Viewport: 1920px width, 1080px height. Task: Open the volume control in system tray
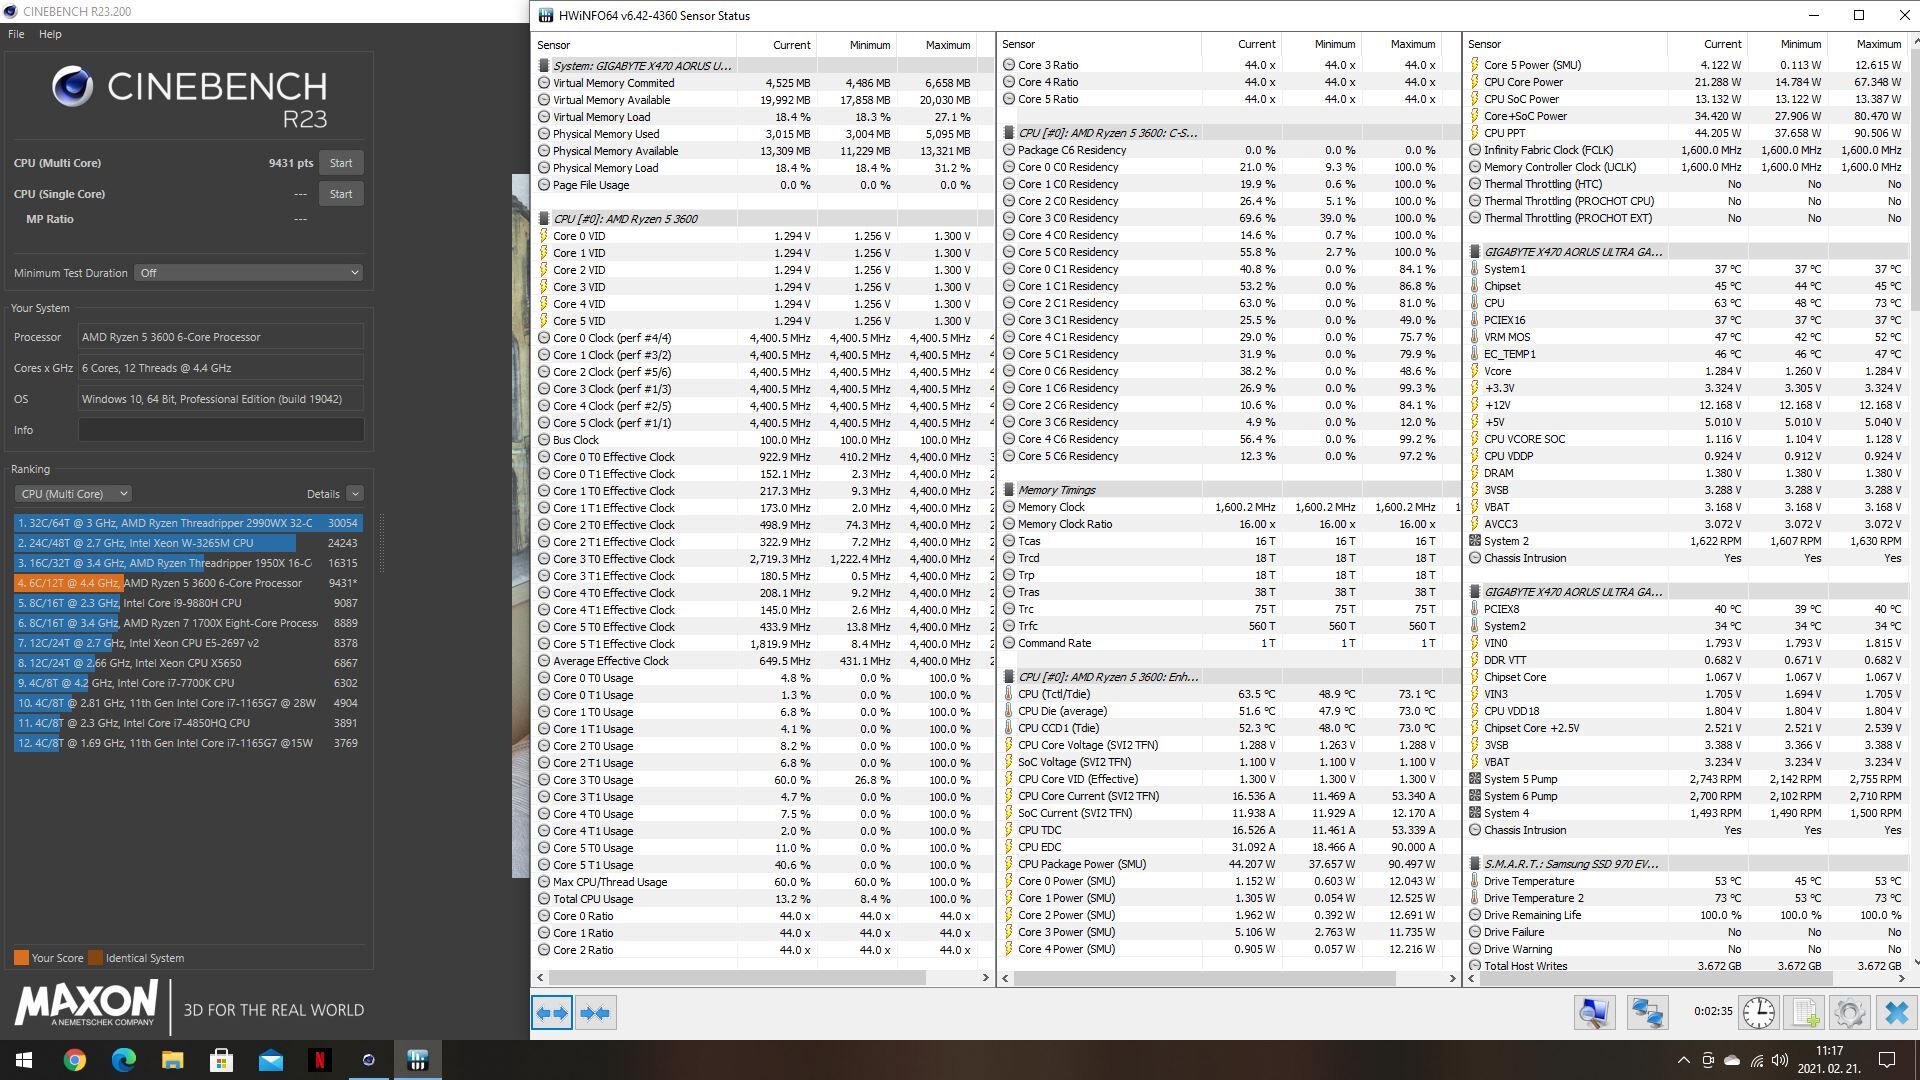pyautogui.click(x=1780, y=1060)
